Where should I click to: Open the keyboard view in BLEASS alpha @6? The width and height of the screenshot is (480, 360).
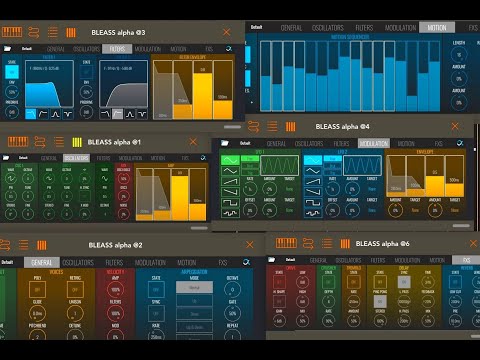pos(286,243)
